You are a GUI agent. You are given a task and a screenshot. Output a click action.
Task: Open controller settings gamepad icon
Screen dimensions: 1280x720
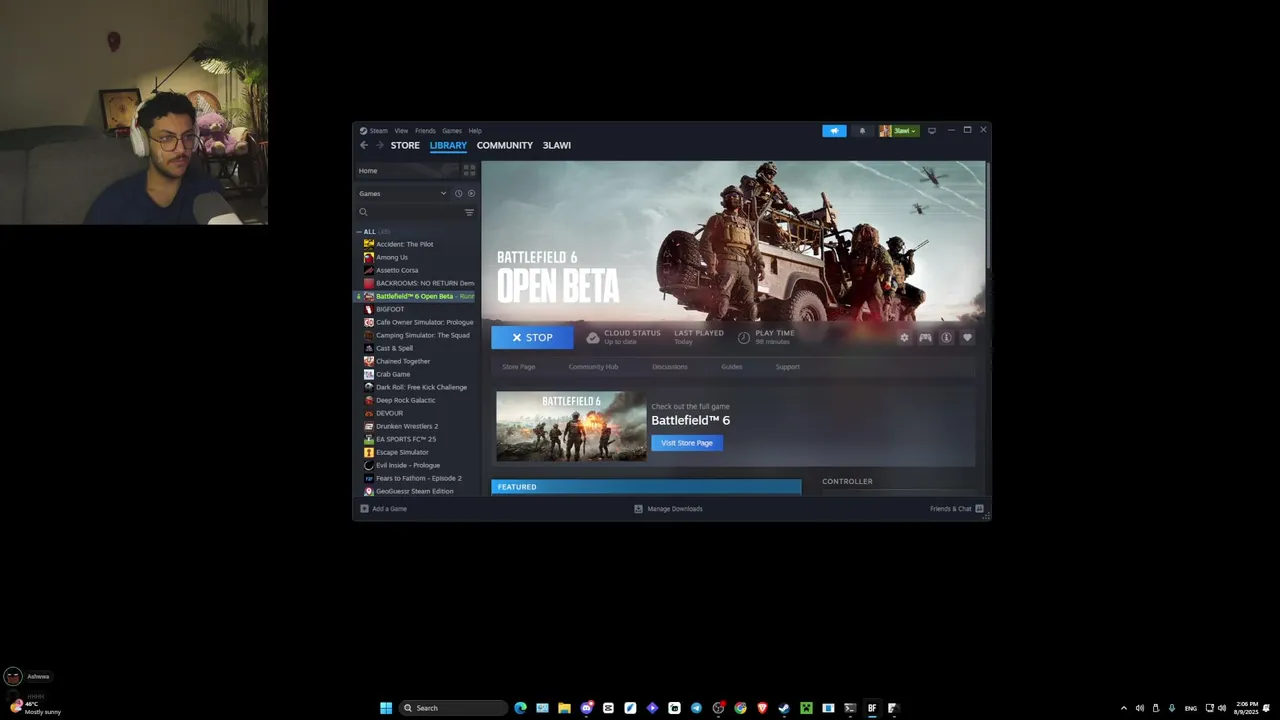(925, 338)
